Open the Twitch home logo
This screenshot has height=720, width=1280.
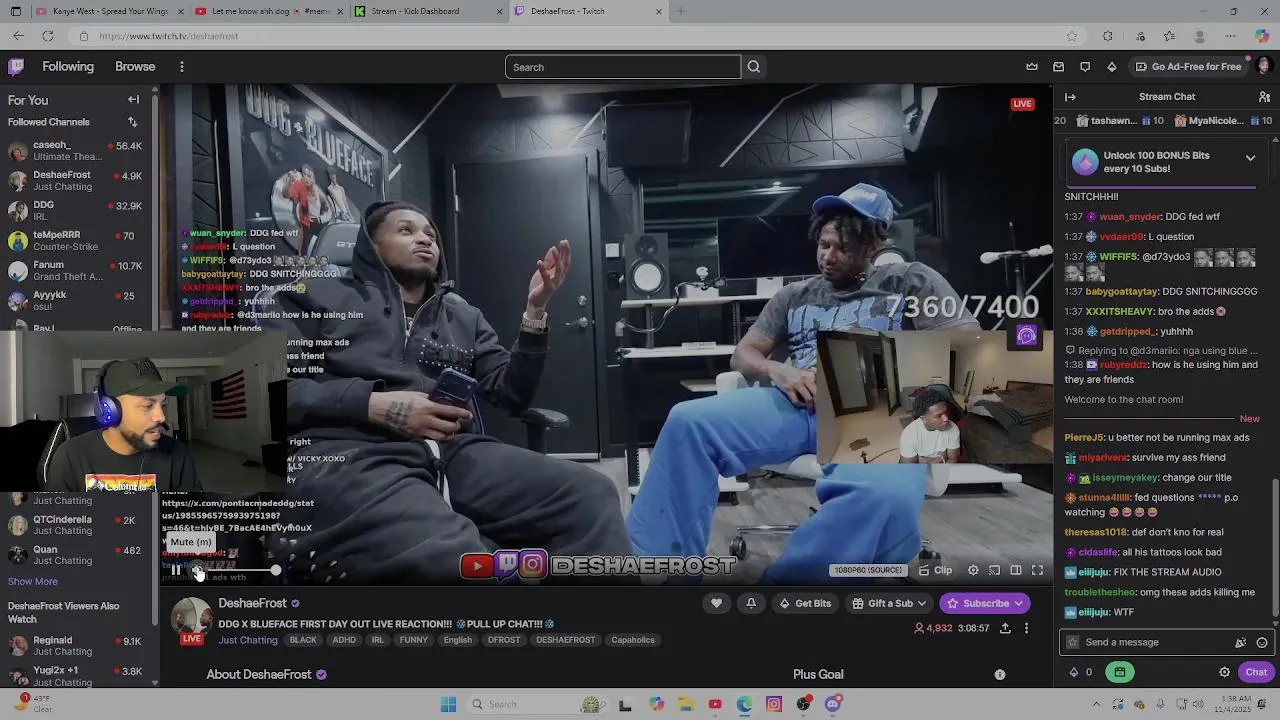(16, 67)
